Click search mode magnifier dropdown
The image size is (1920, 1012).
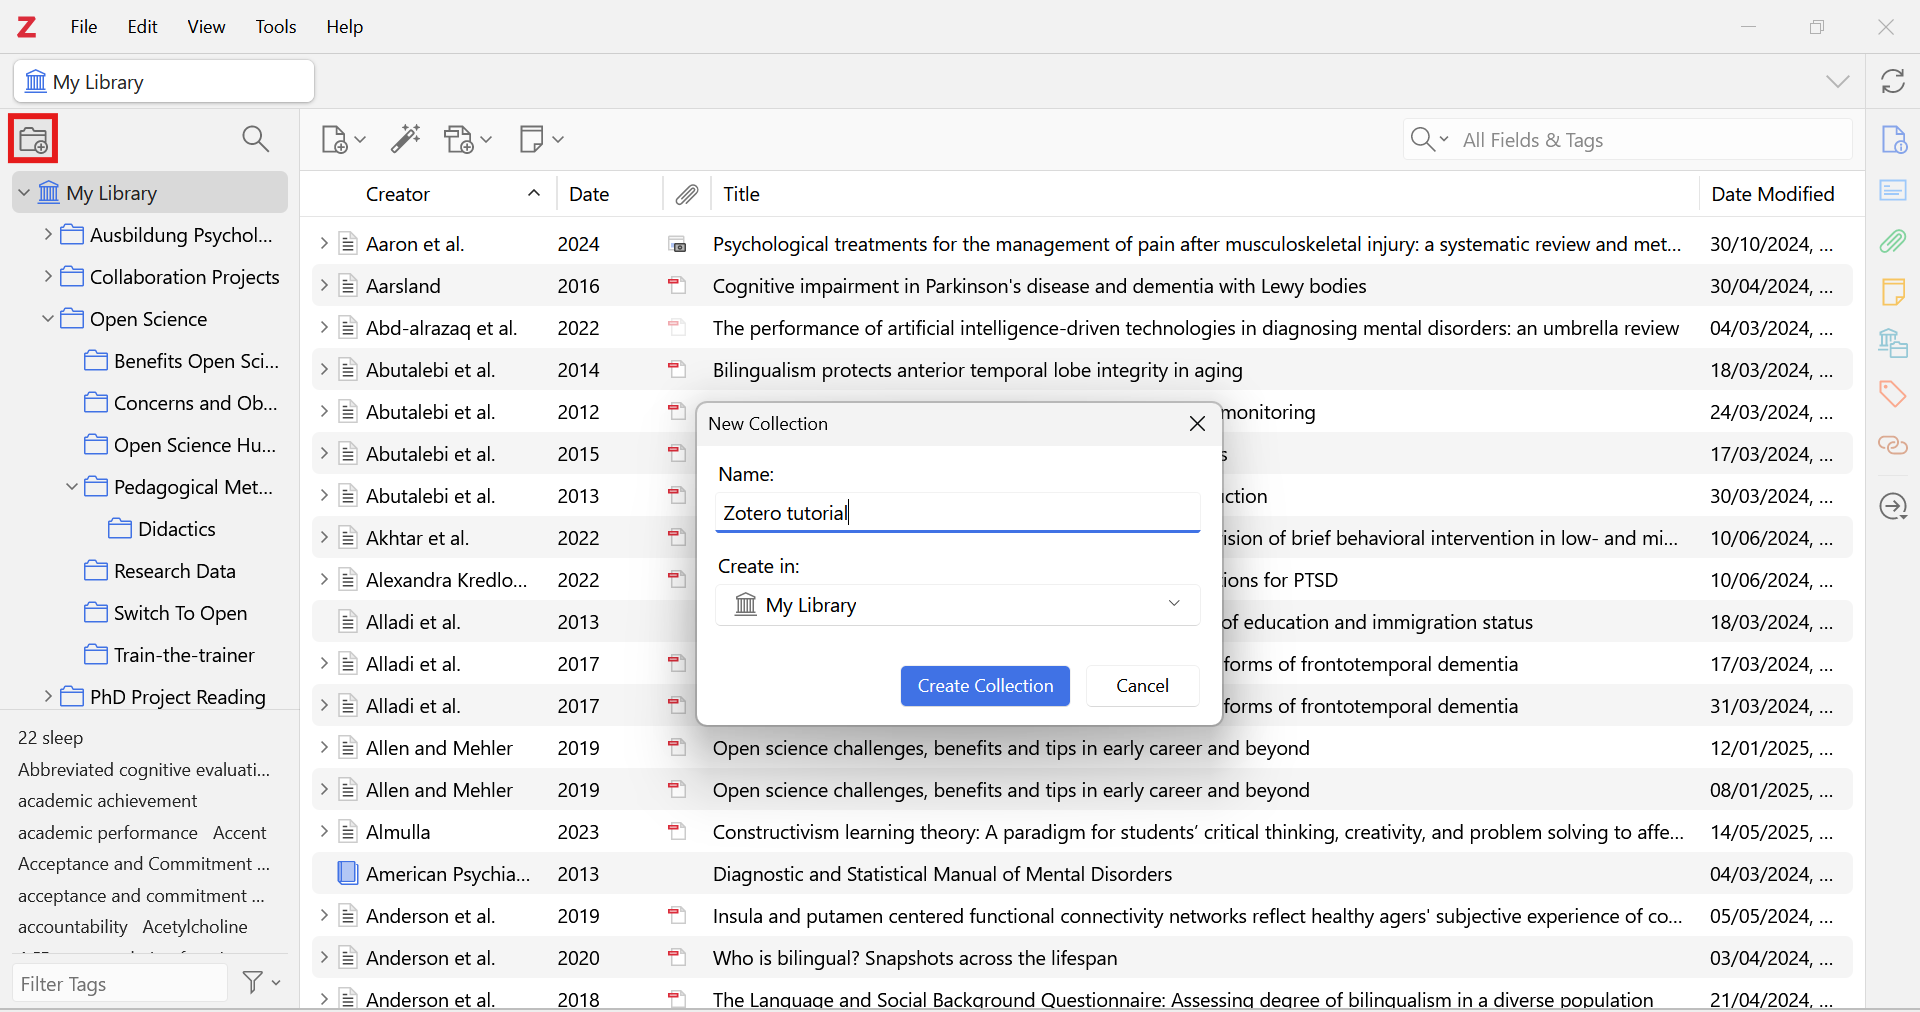coord(1429,139)
